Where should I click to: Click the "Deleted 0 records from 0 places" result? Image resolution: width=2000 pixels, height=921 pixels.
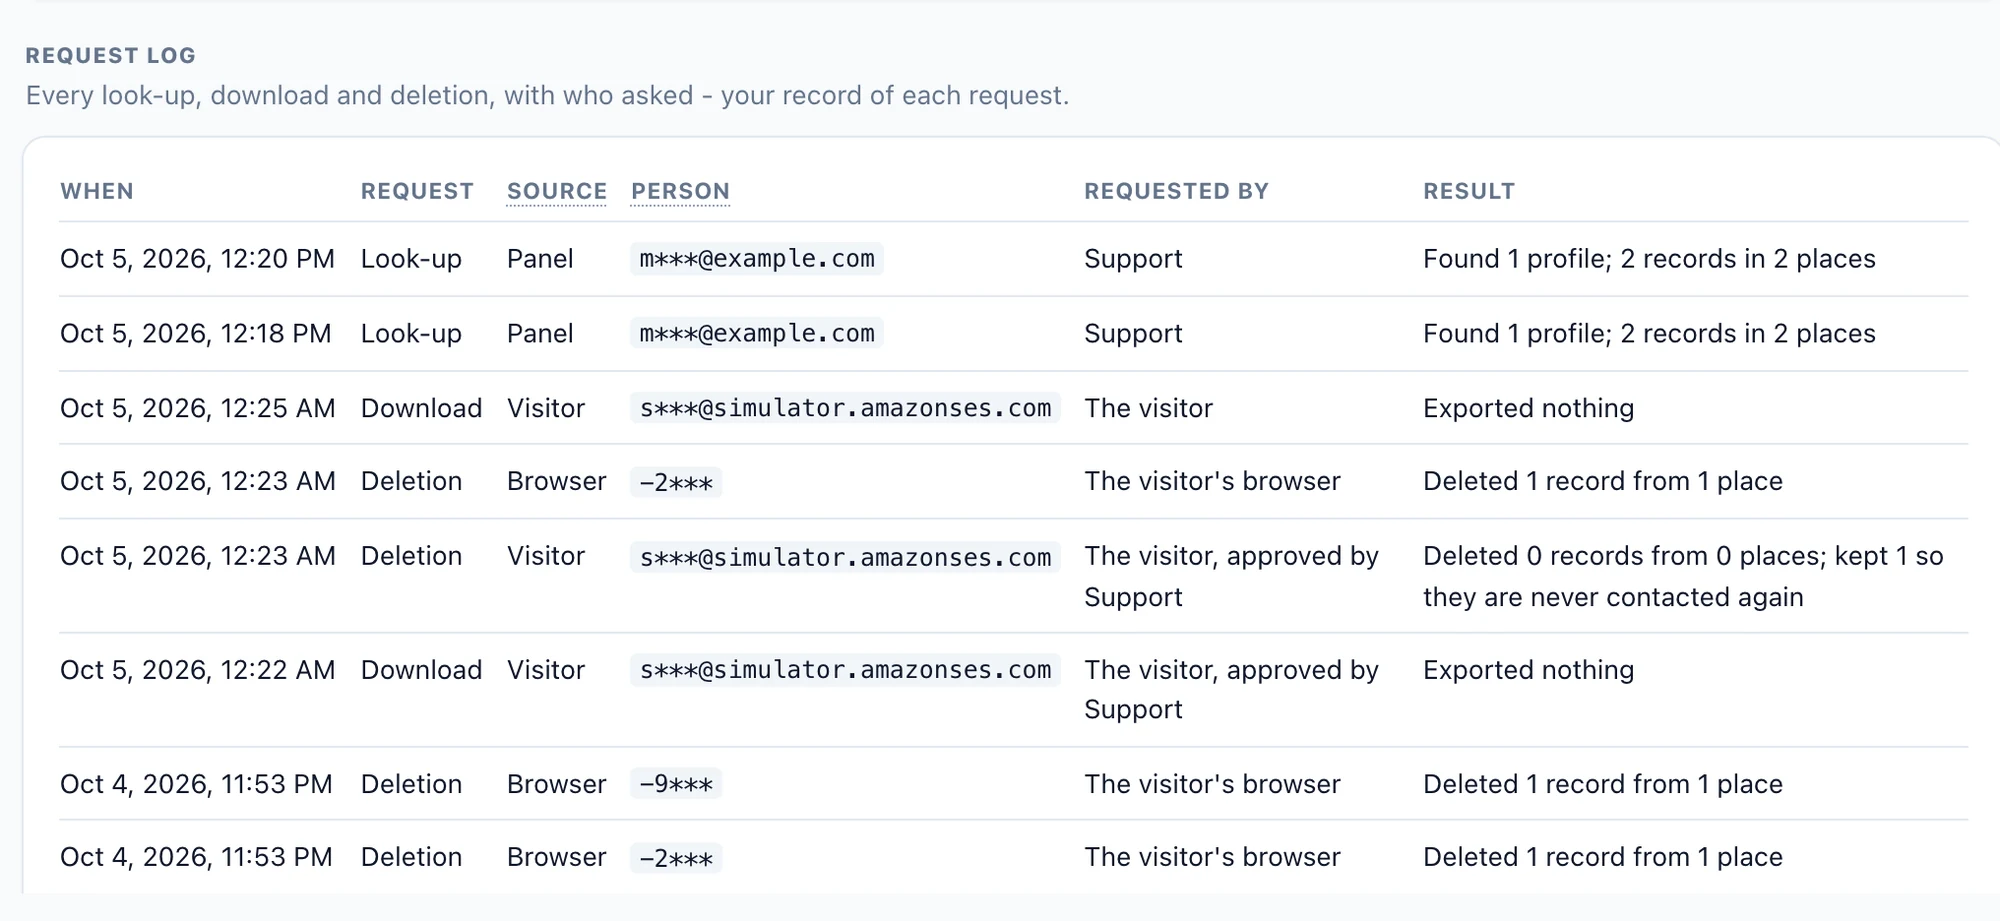click(x=1683, y=576)
